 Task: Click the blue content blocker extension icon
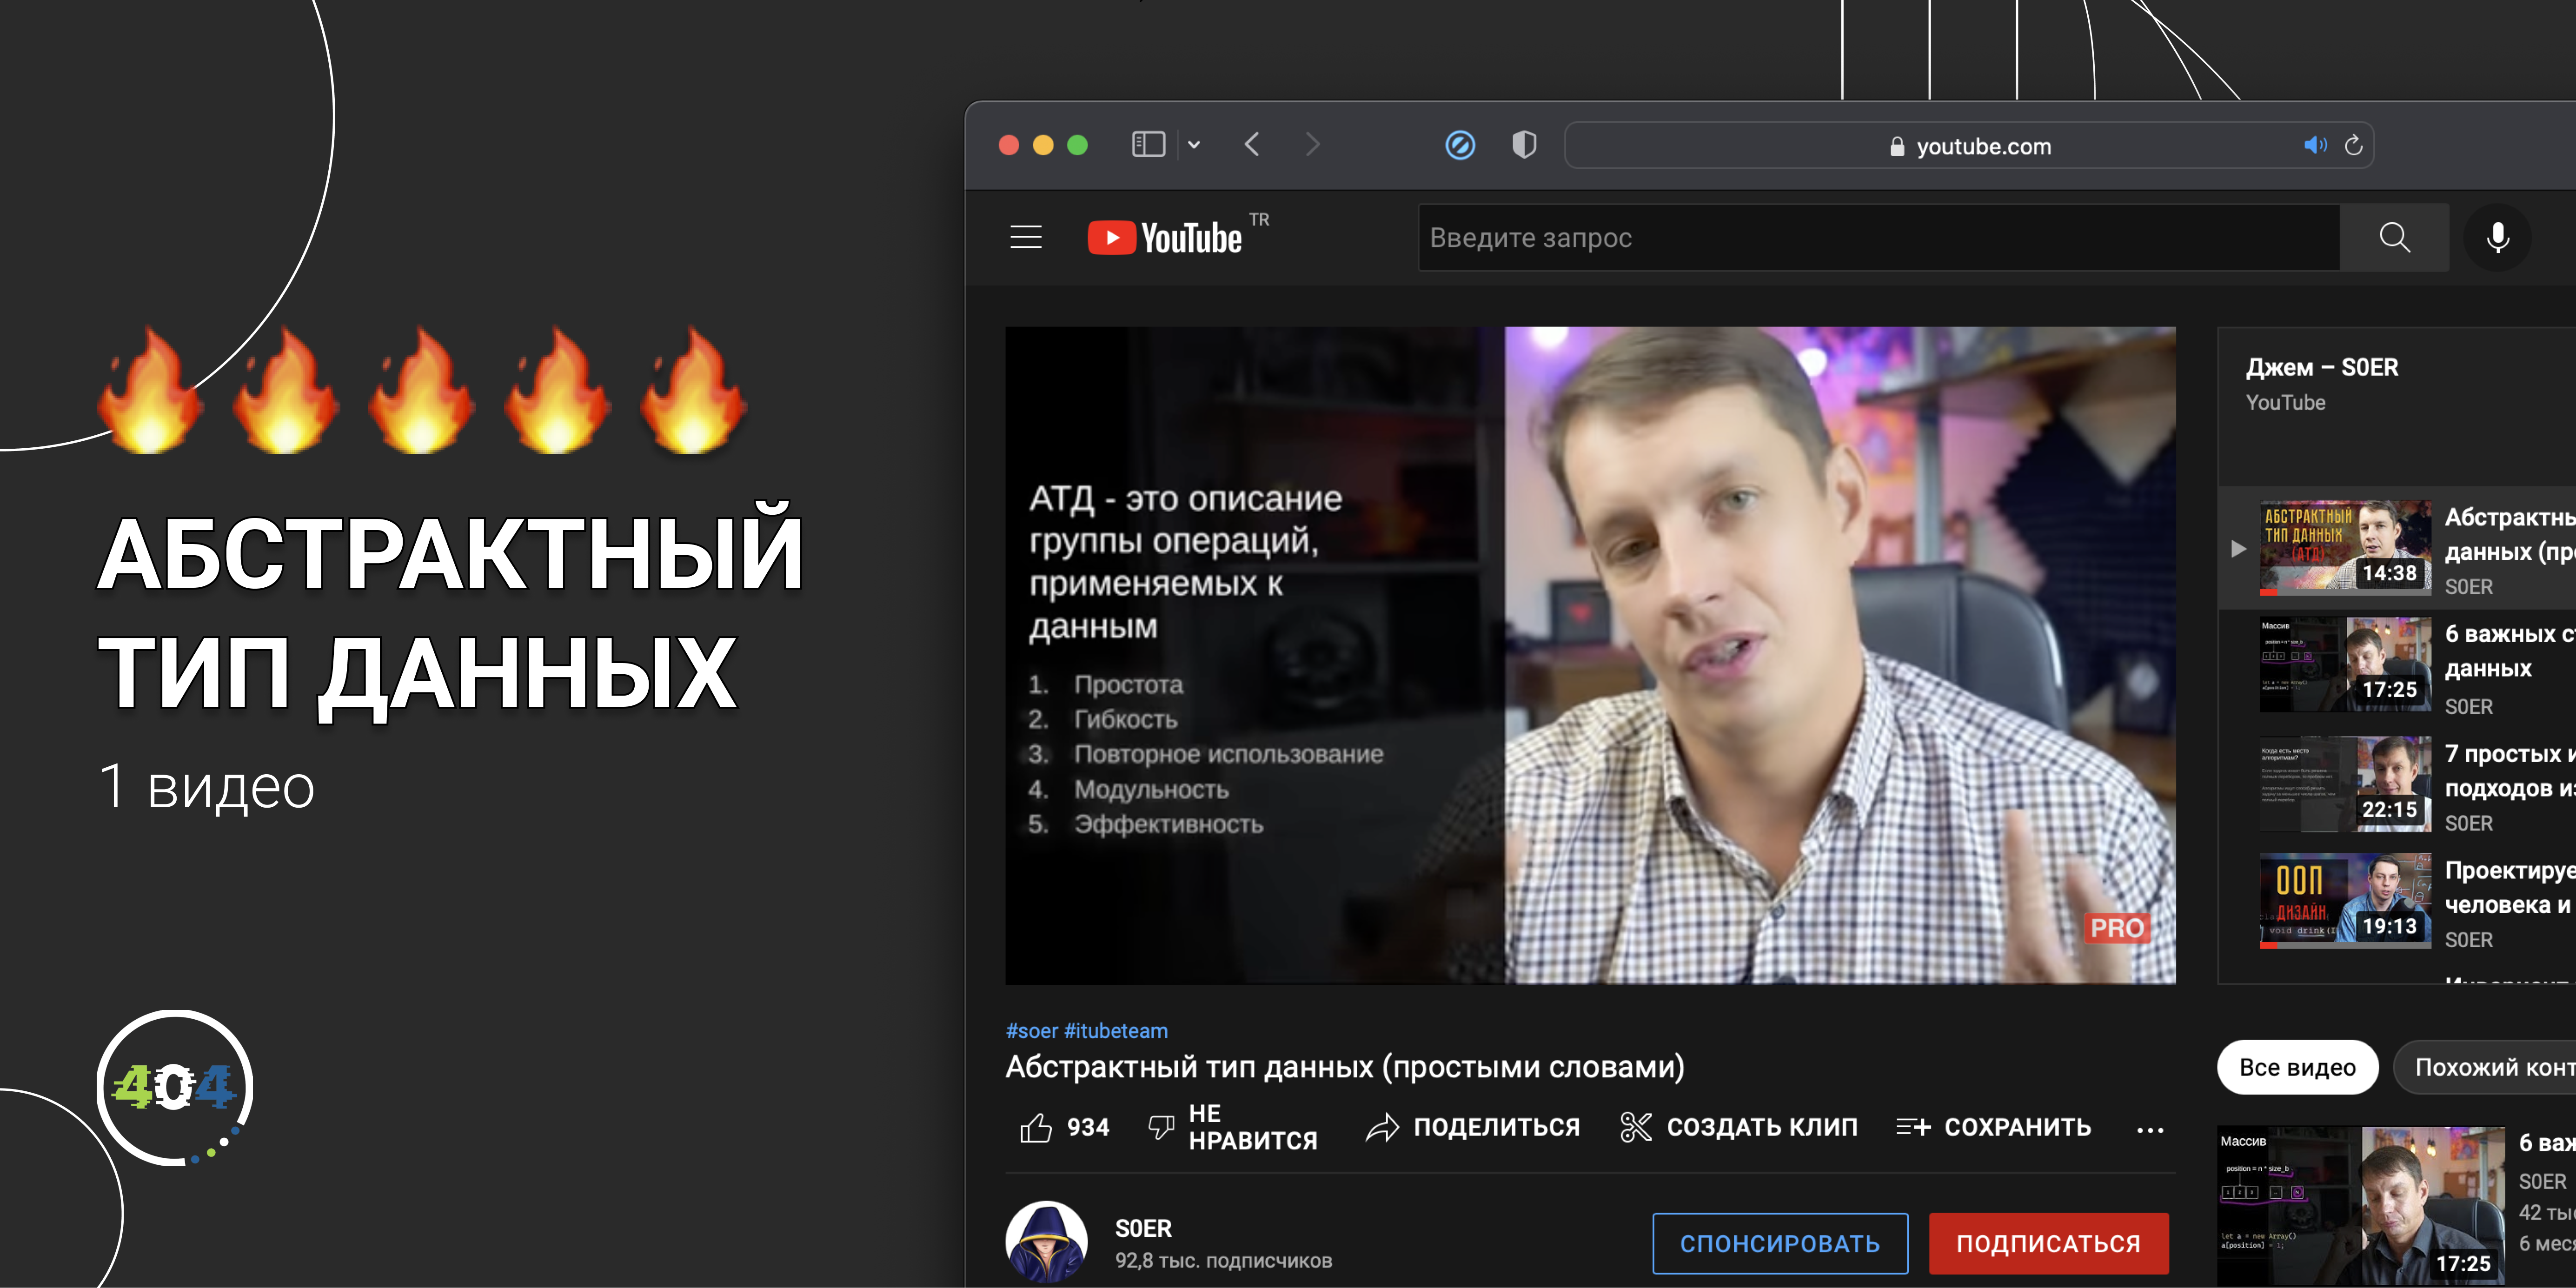click(x=1460, y=145)
